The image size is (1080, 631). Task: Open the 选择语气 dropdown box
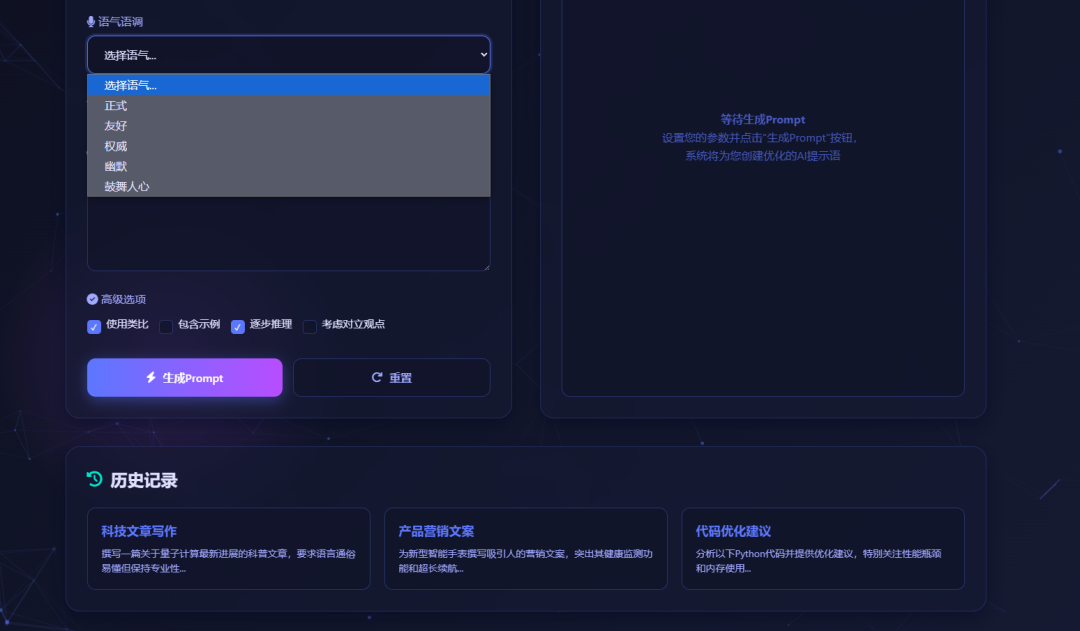[289, 54]
